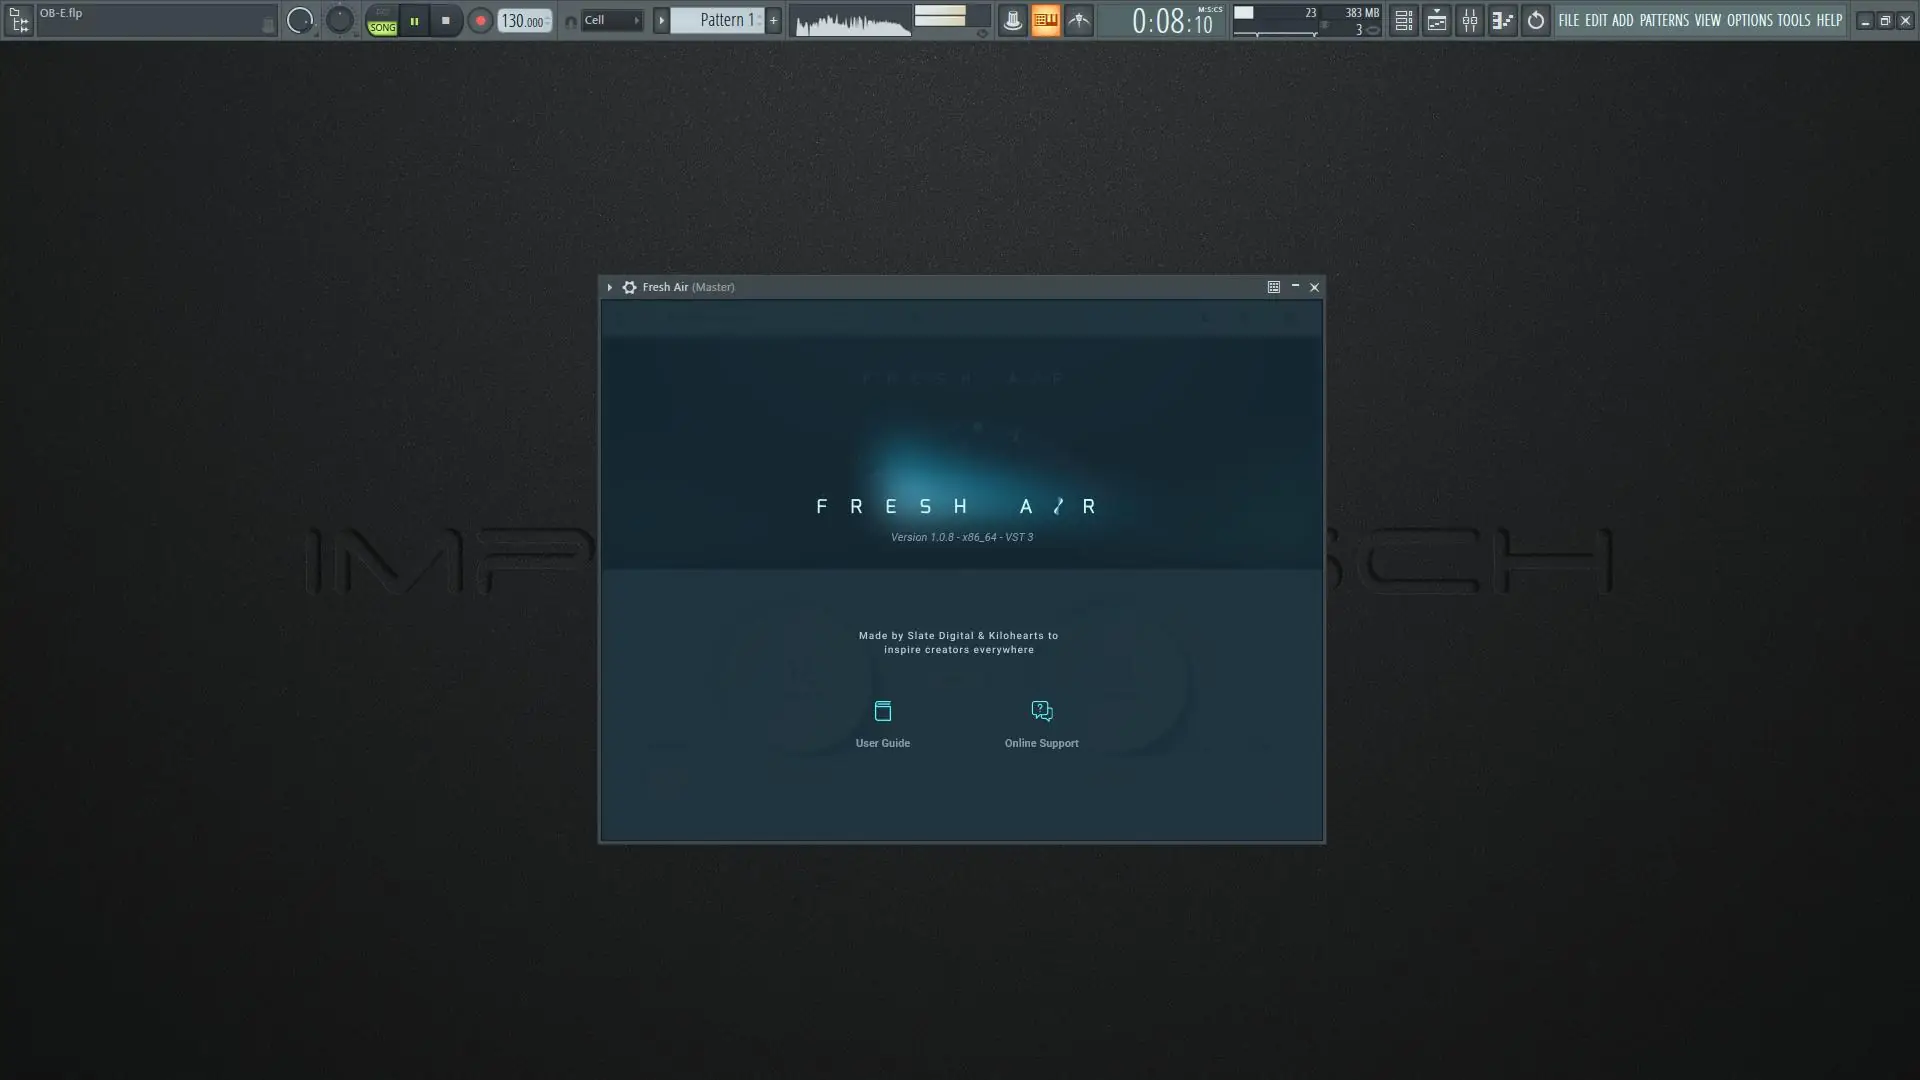Viewport: 1920px width, 1080px height.
Task: Toggle the typing keyboard to piano button
Action: (x=1045, y=20)
